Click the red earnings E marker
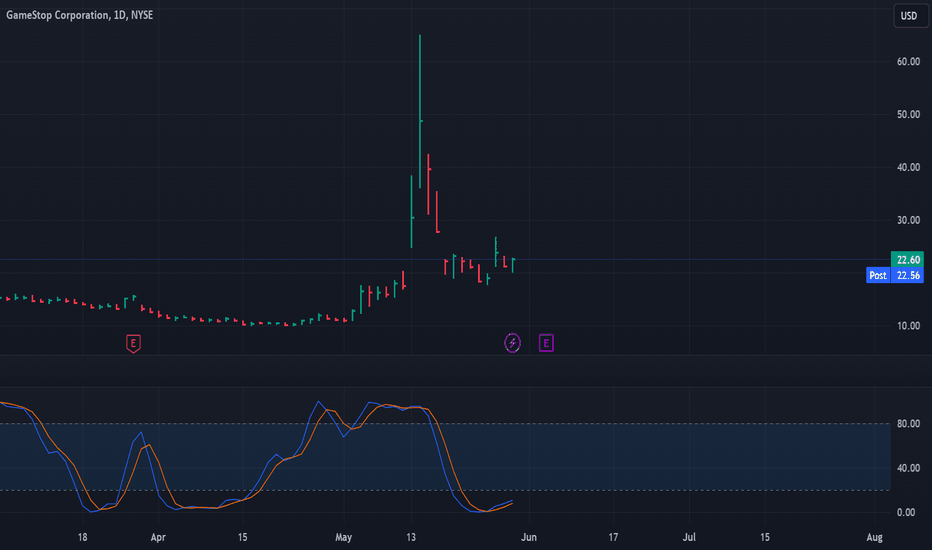 (x=133, y=343)
